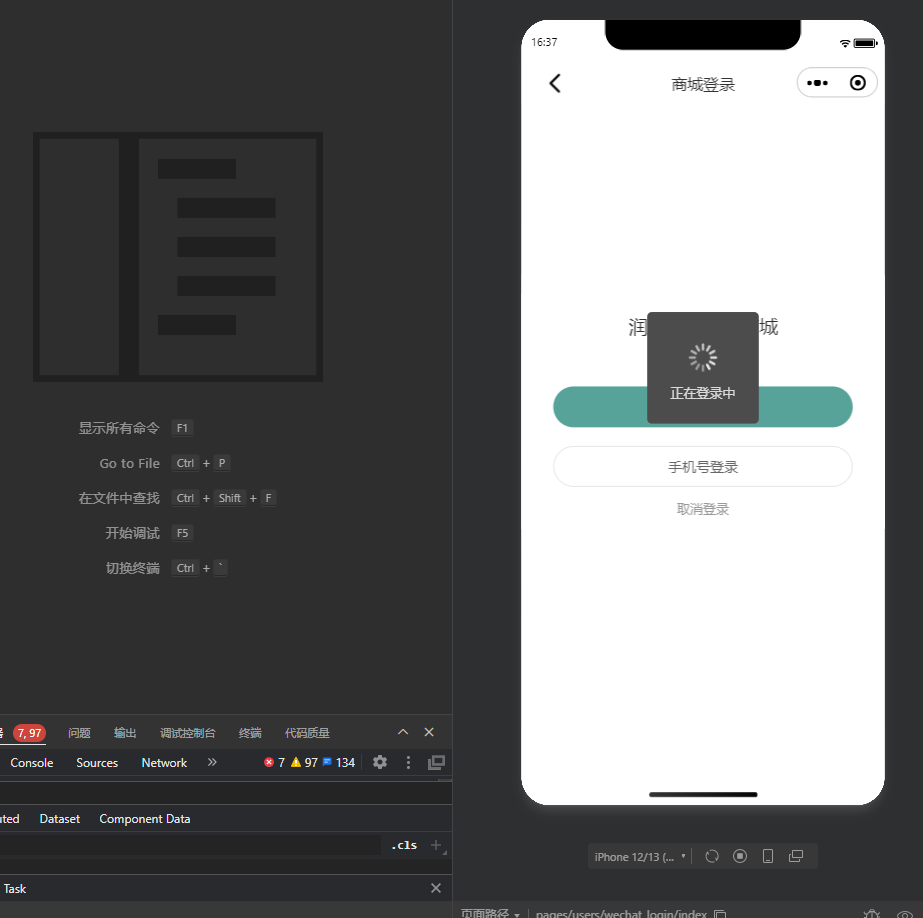Screen dimensions: 923x918
Task: Select the iPhone 12/13 device dropdown
Action: tap(639, 857)
